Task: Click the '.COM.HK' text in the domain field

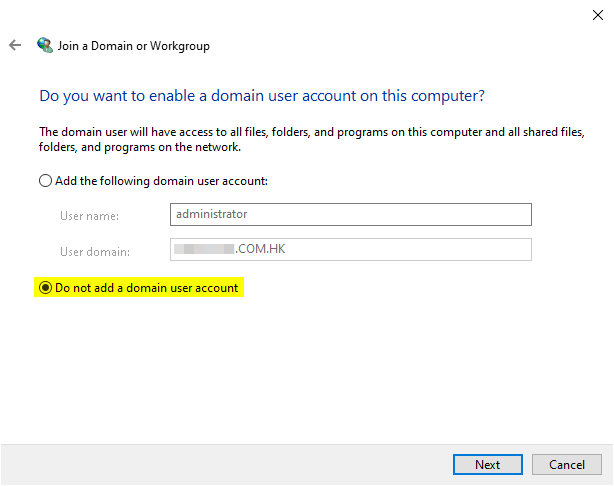Action: 259,249
